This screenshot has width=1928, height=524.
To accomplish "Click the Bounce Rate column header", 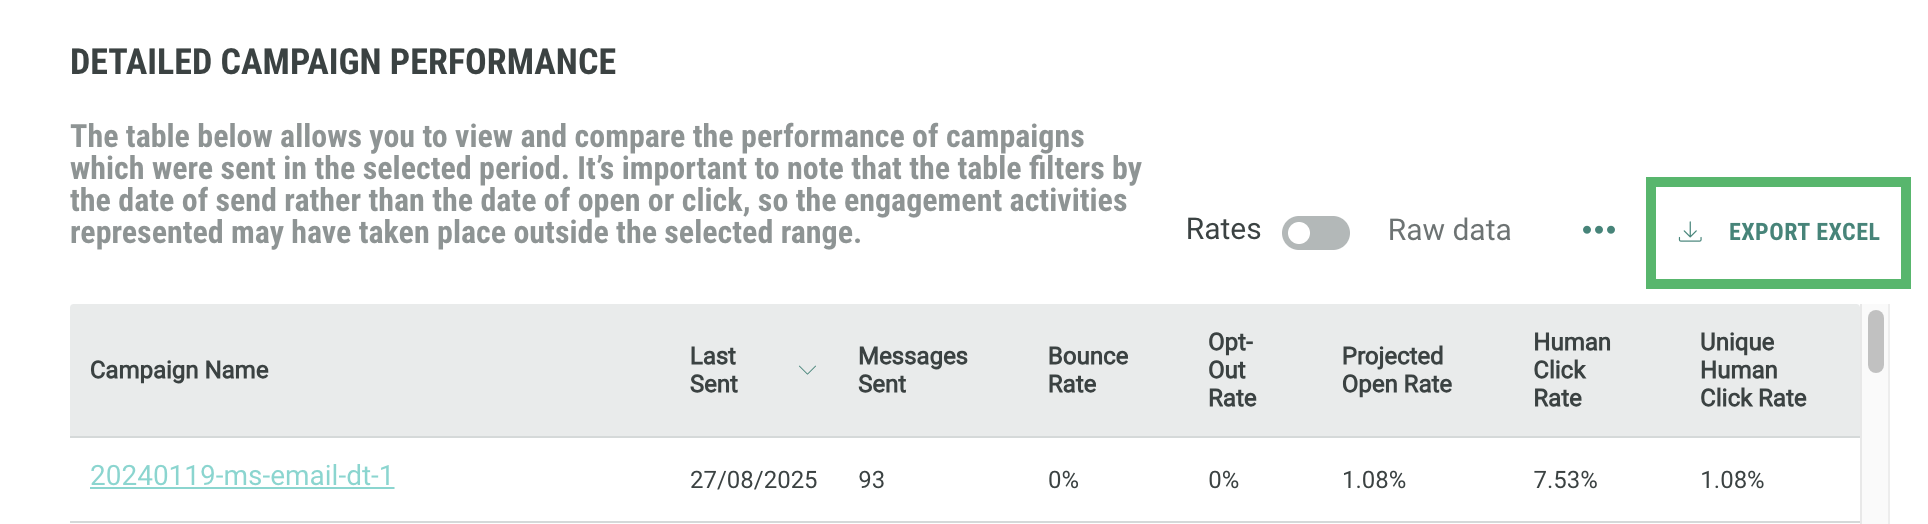I will pyautogui.click(x=1087, y=370).
